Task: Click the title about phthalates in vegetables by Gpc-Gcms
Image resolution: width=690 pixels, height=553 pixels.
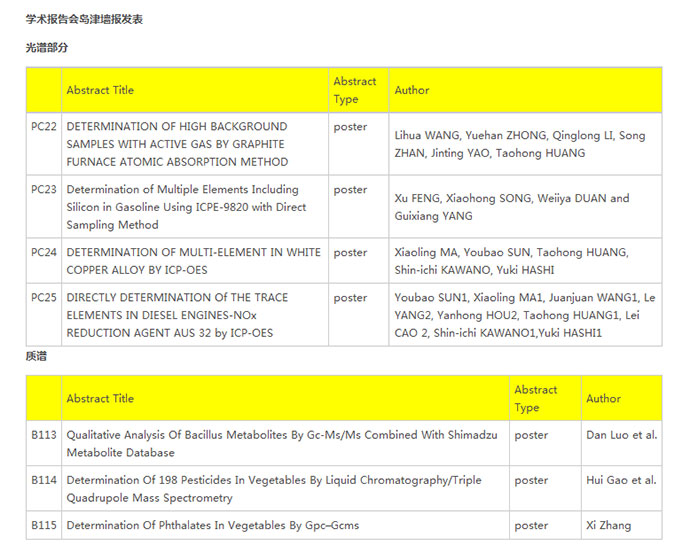Action: click(x=213, y=526)
